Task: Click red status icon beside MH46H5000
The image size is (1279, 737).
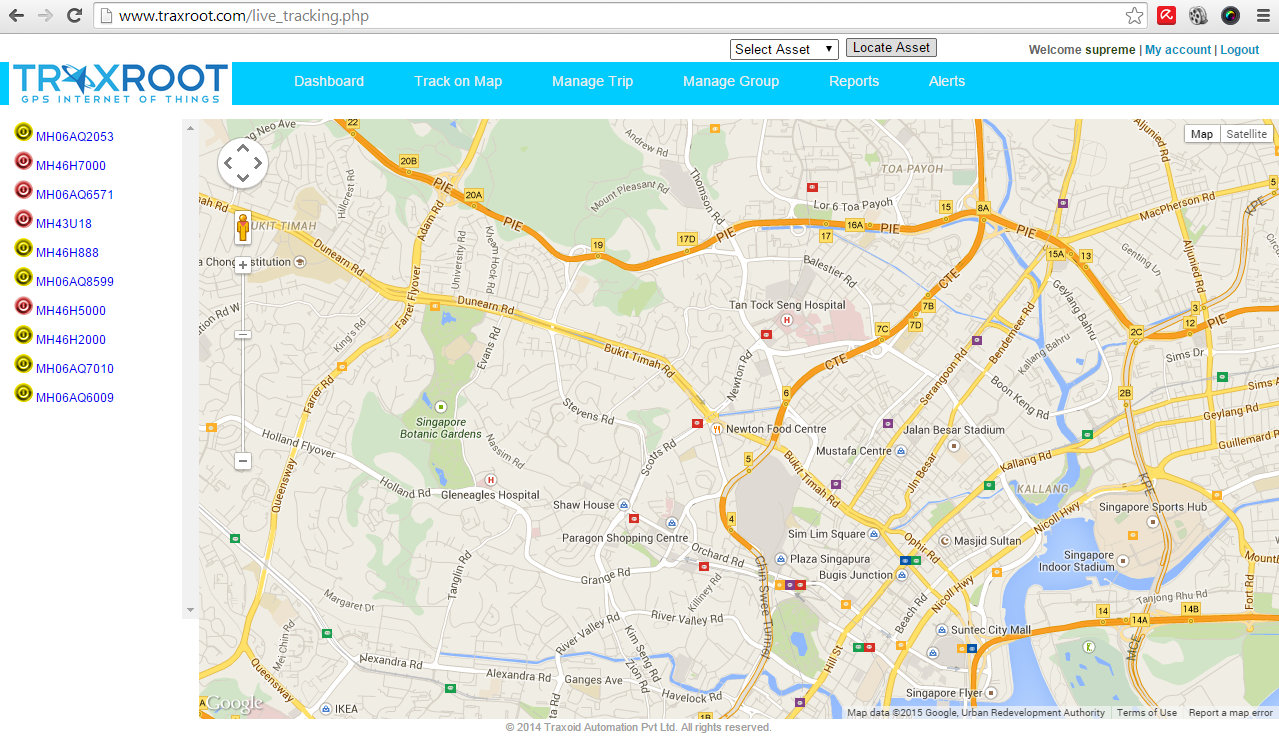Action: 23,305
